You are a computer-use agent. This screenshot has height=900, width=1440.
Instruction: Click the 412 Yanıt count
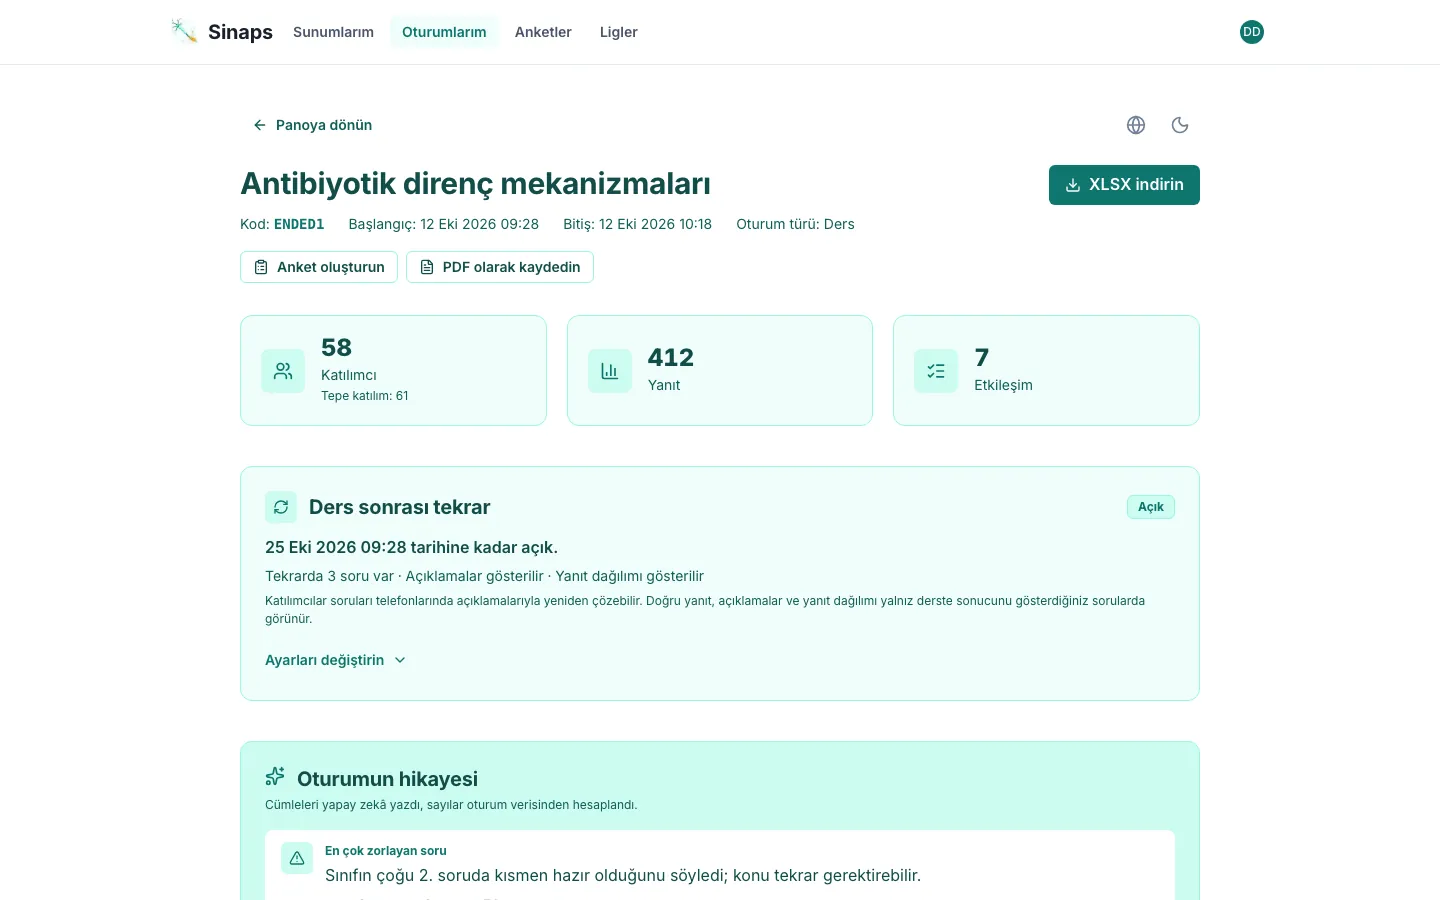pyautogui.click(x=670, y=357)
